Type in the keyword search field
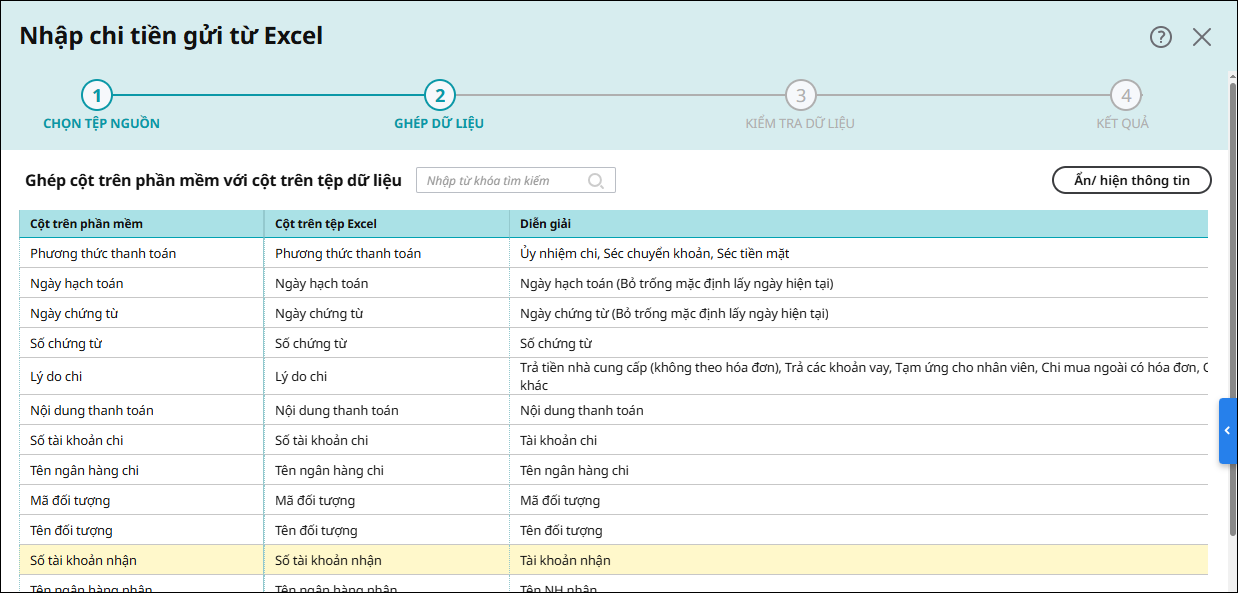This screenshot has width=1238, height=593. [500, 181]
